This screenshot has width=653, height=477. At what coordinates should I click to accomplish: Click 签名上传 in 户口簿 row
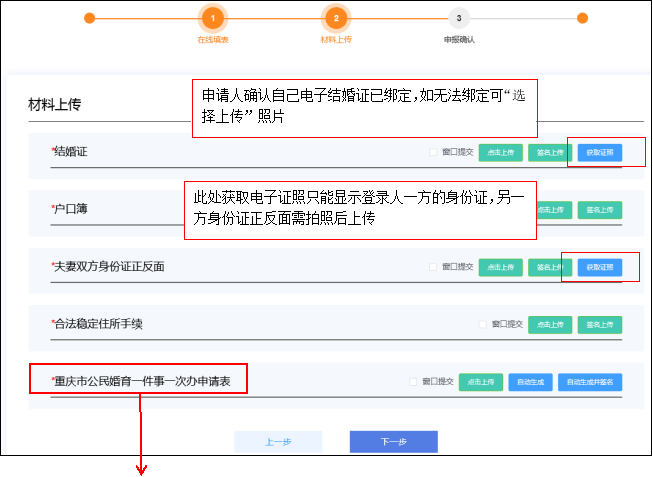point(600,210)
